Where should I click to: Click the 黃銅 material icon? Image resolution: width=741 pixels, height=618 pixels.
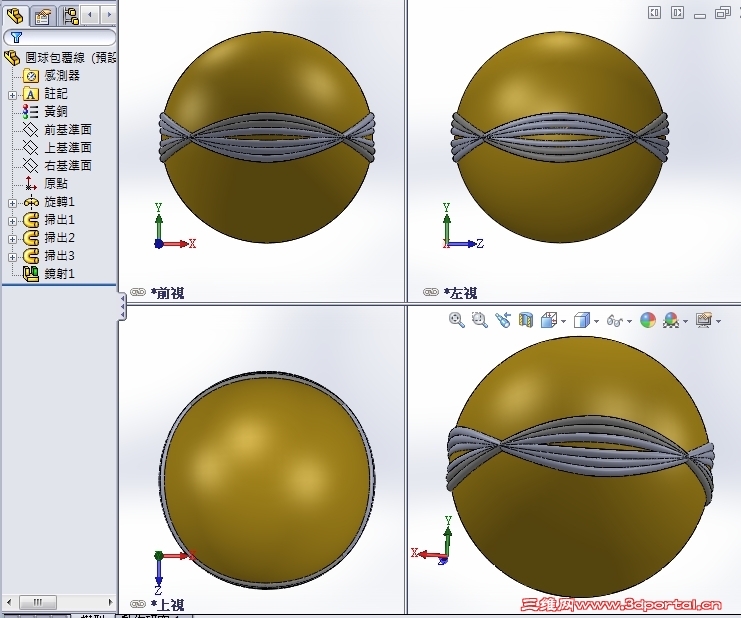31,112
